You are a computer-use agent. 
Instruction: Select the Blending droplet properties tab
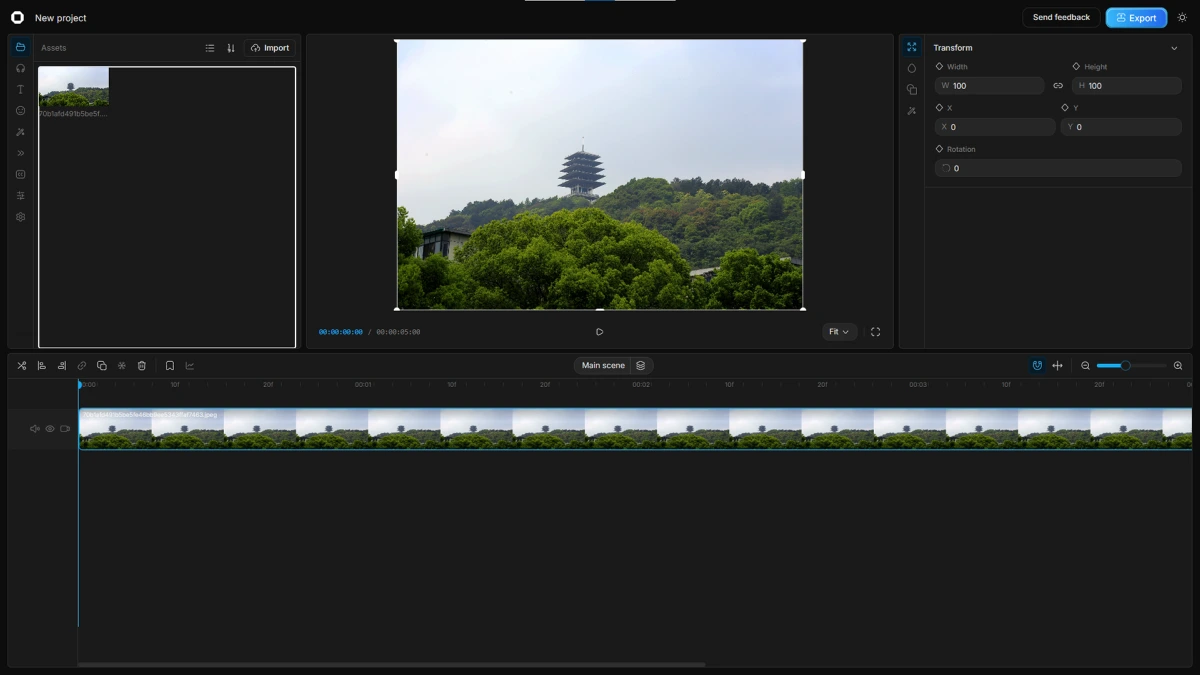911,68
